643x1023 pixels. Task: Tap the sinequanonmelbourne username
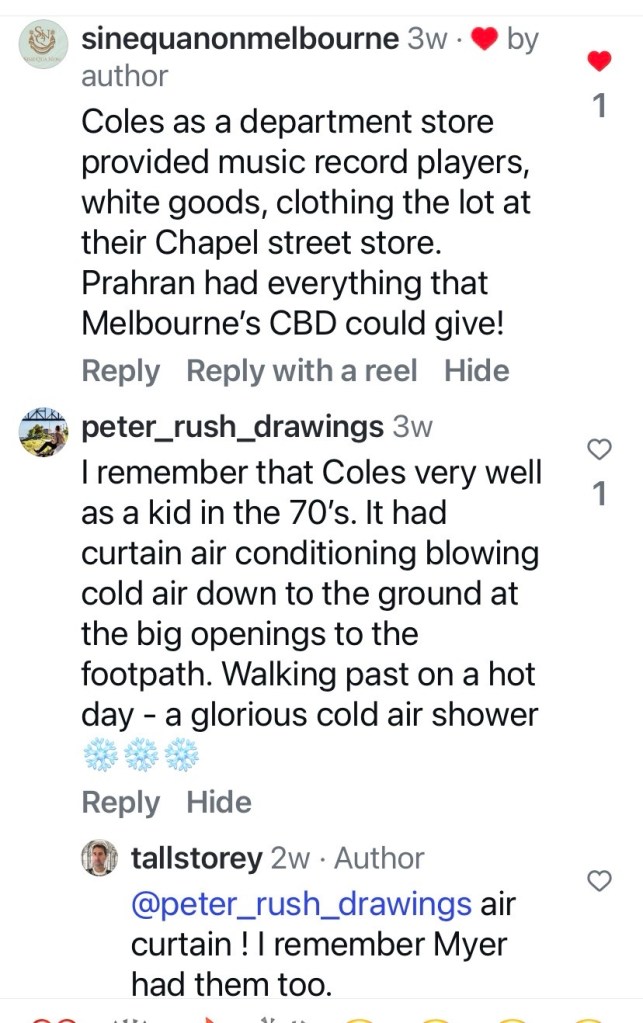click(x=239, y=40)
